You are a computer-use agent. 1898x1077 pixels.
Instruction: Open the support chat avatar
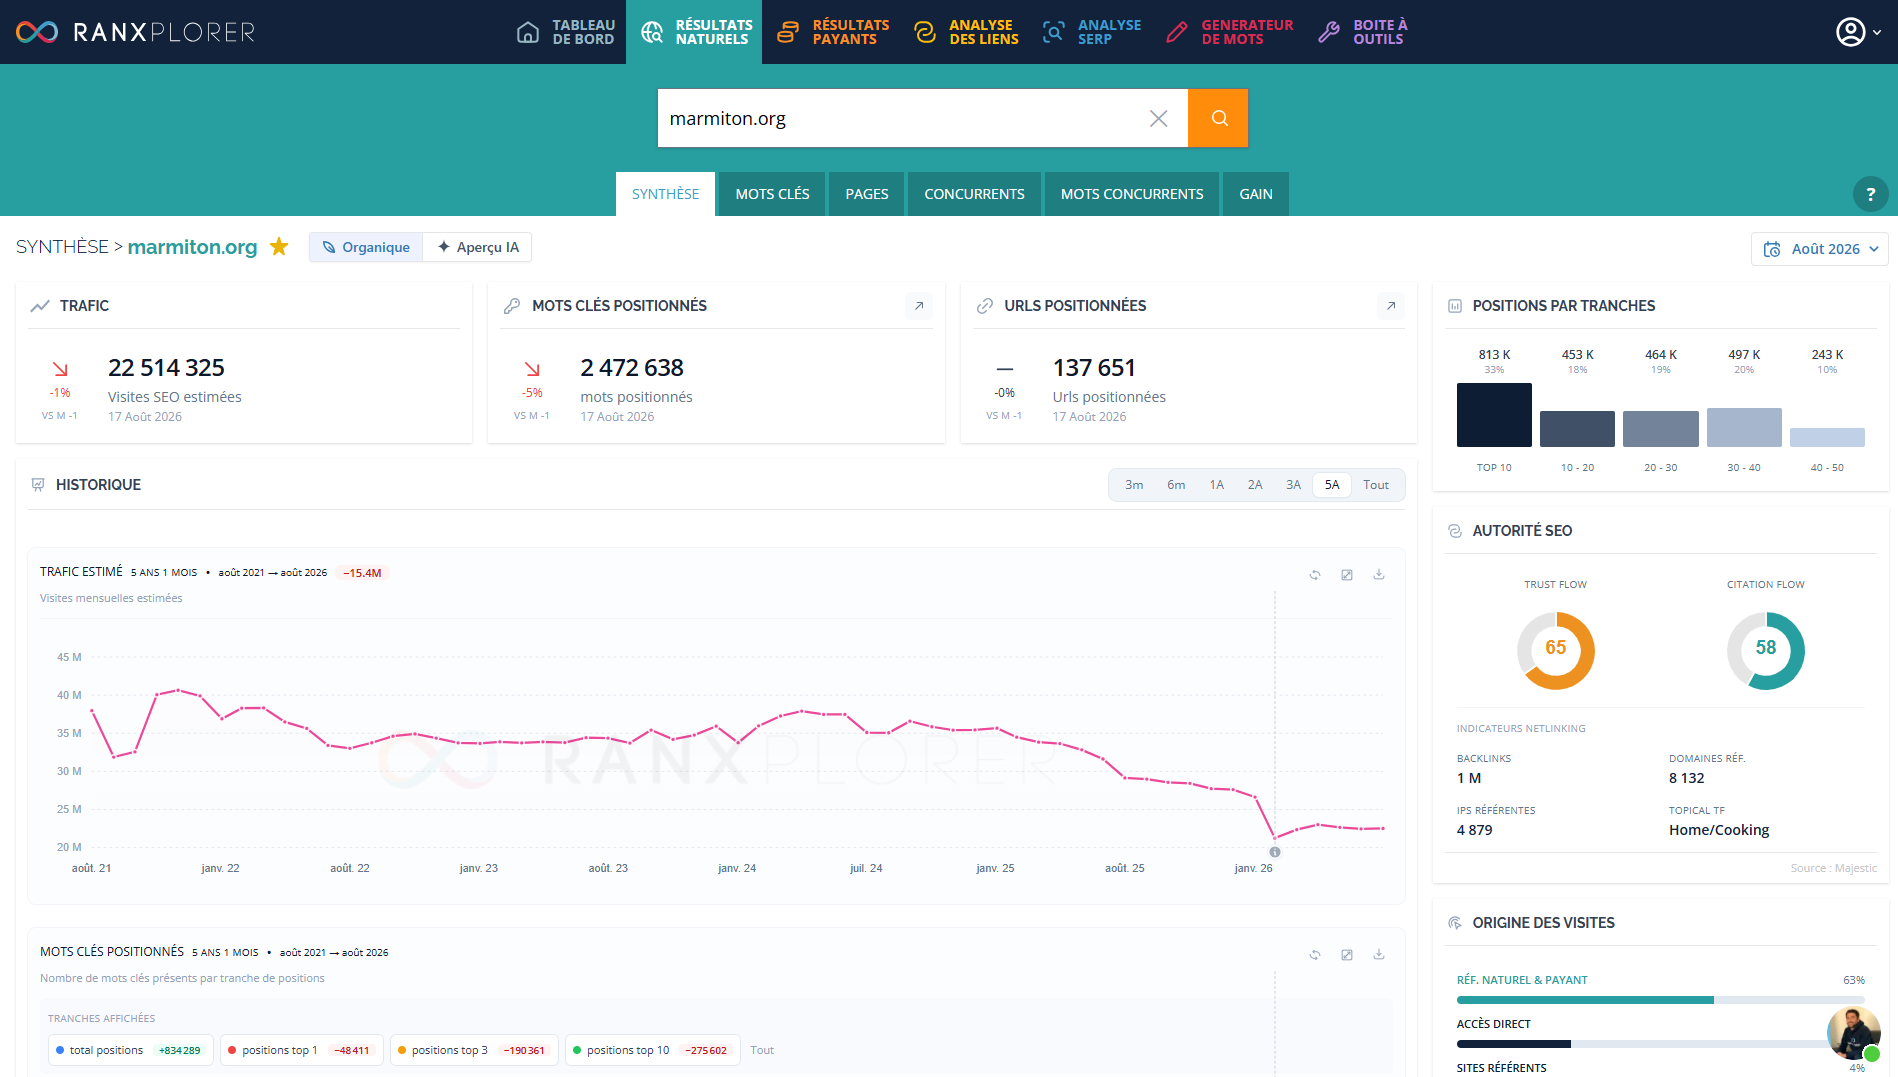coord(1854,1034)
